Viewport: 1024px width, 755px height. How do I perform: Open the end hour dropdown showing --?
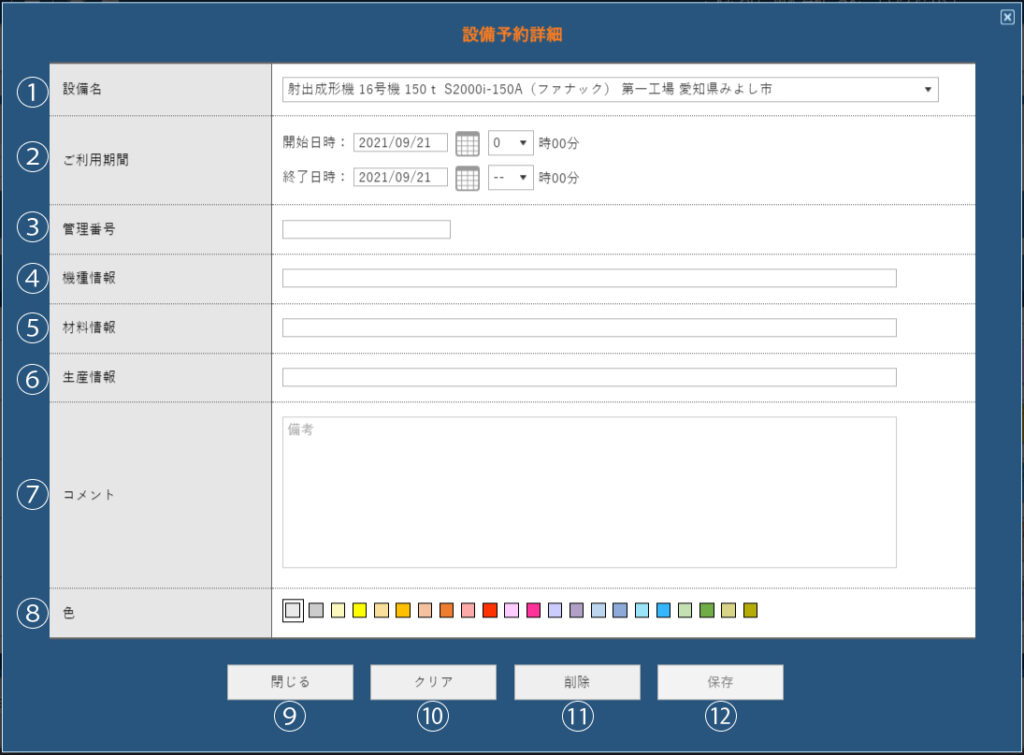[x=510, y=178]
